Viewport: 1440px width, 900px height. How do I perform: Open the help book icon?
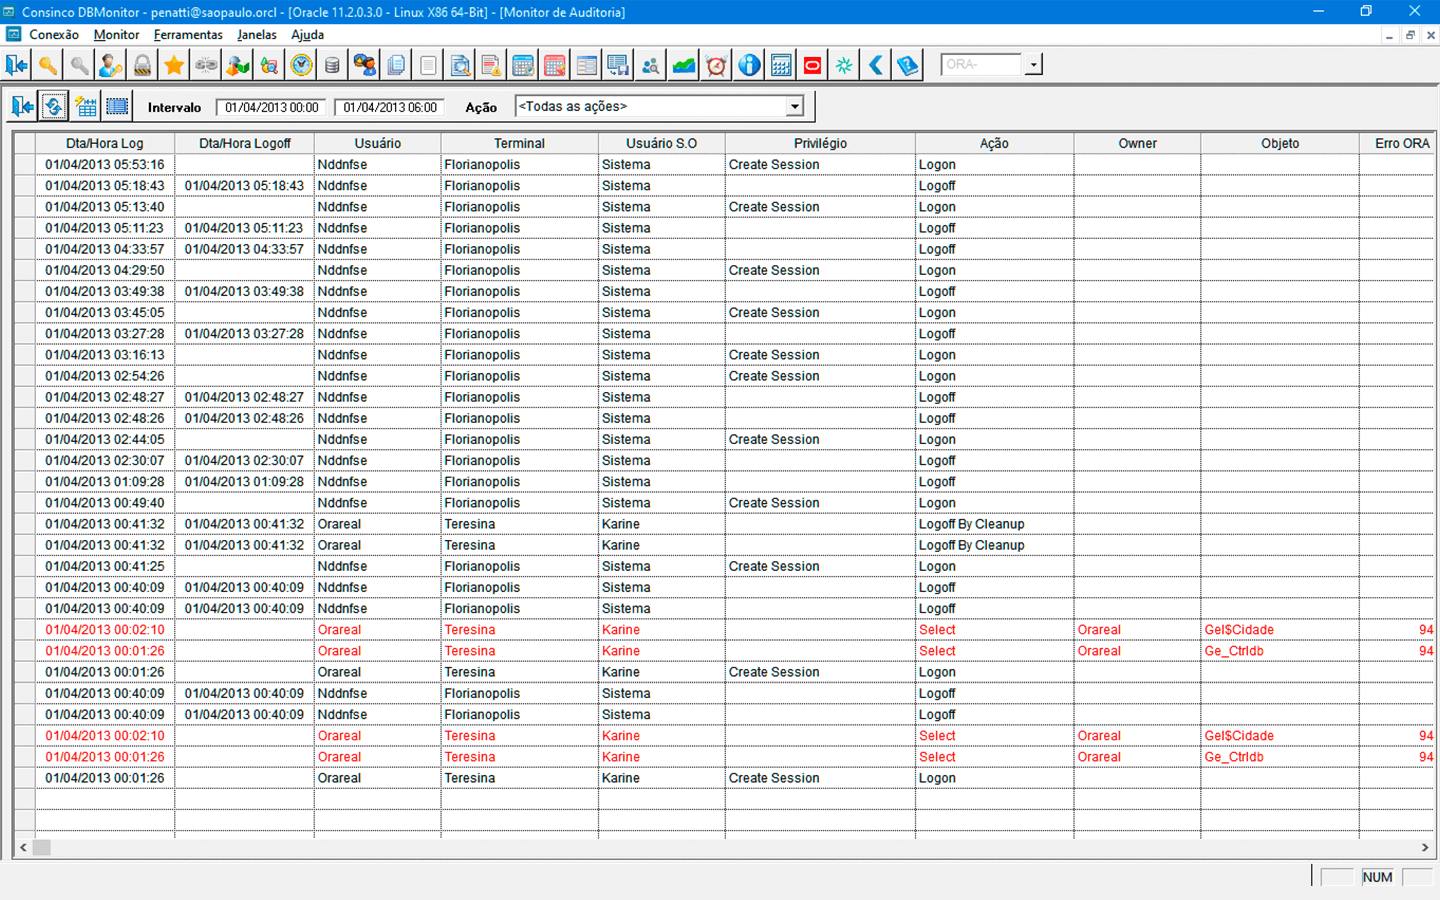(x=907, y=65)
